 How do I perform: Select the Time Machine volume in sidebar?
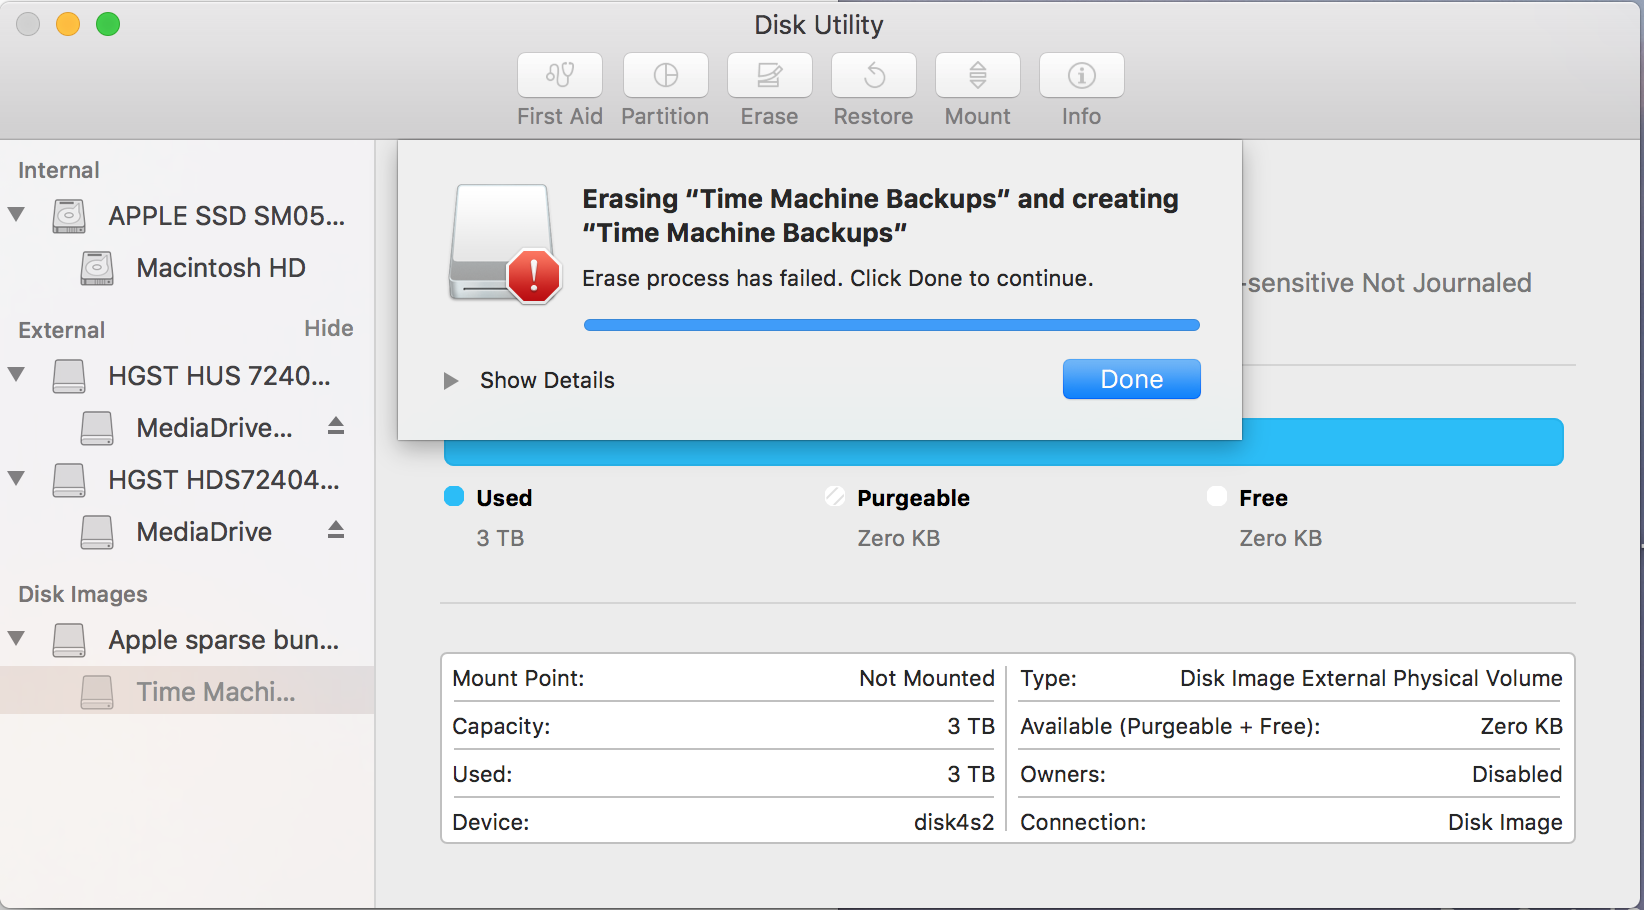[x=215, y=692]
